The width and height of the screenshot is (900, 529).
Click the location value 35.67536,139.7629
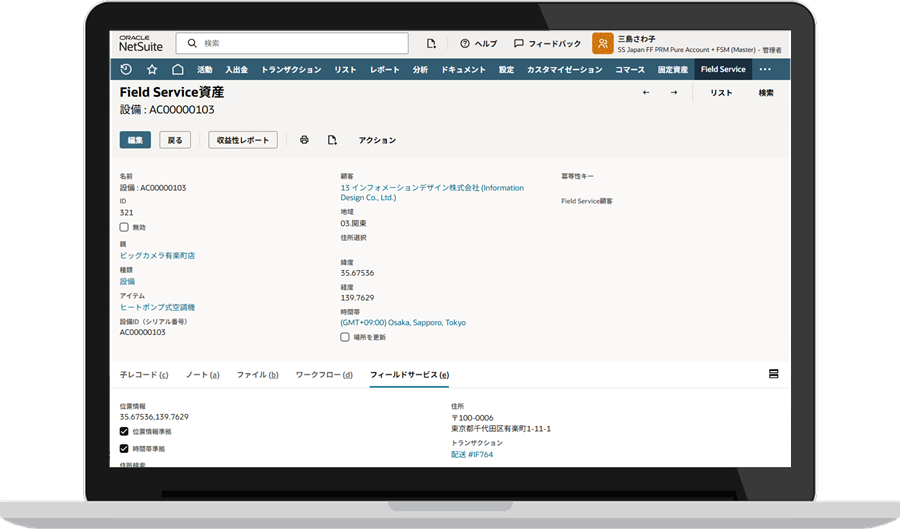coord(154,417)
